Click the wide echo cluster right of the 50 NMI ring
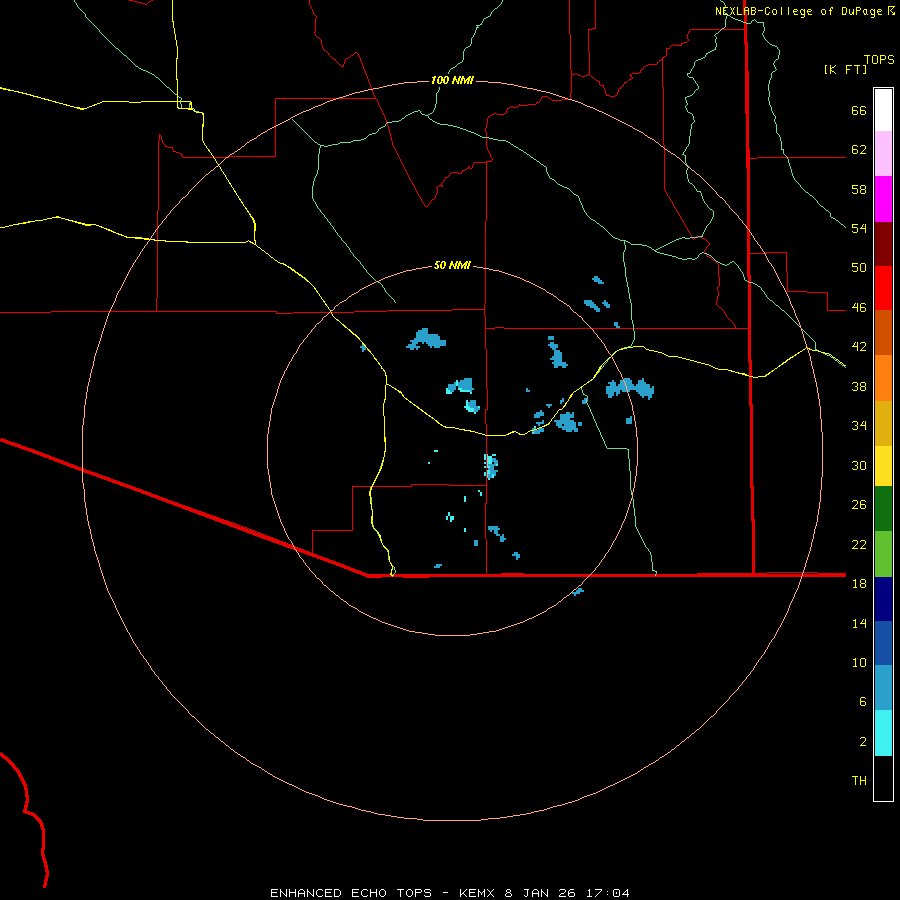The width and height of the screenshot is (900, 900). (630, 389)
